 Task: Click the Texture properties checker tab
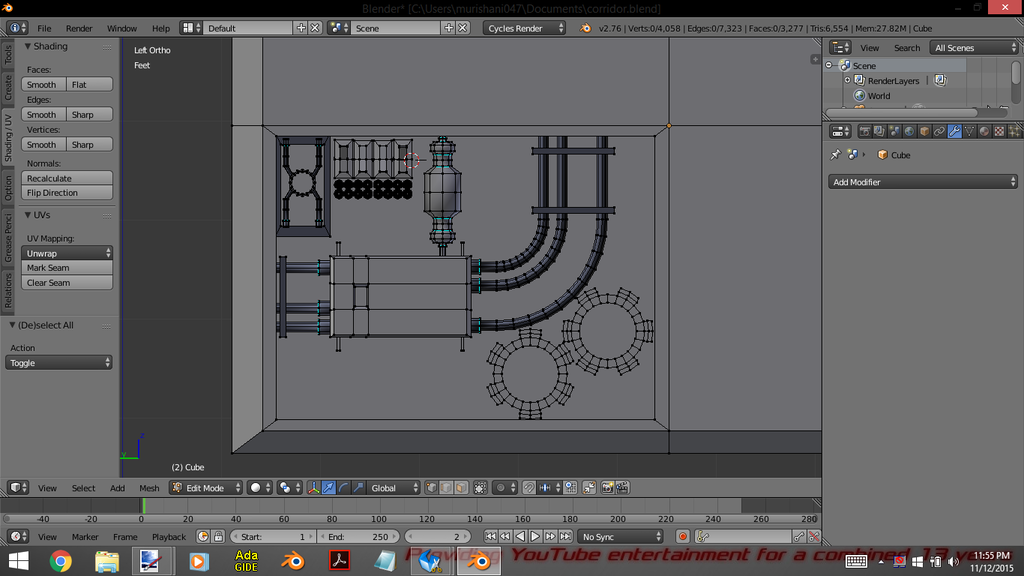999,131
